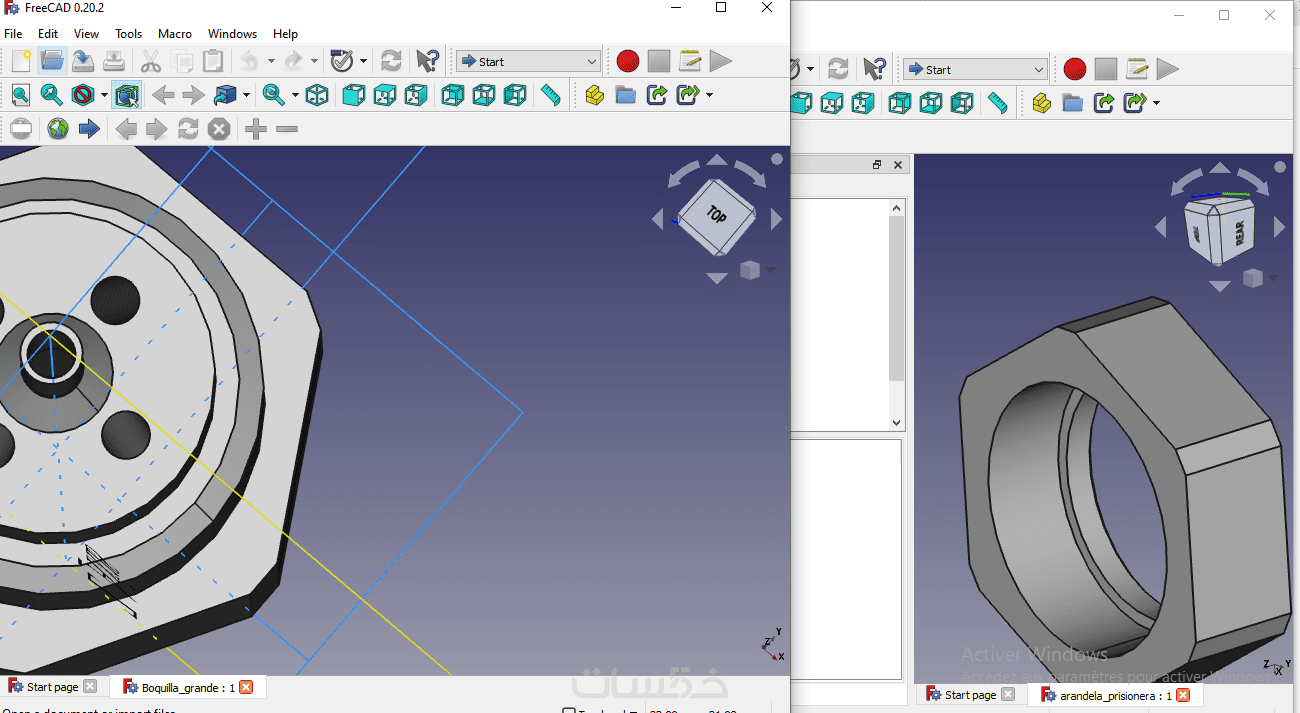Click the scissors Cut icon
Image resolution: width=1300 pixels, height=713 pixels.
[x=151, y=61]
